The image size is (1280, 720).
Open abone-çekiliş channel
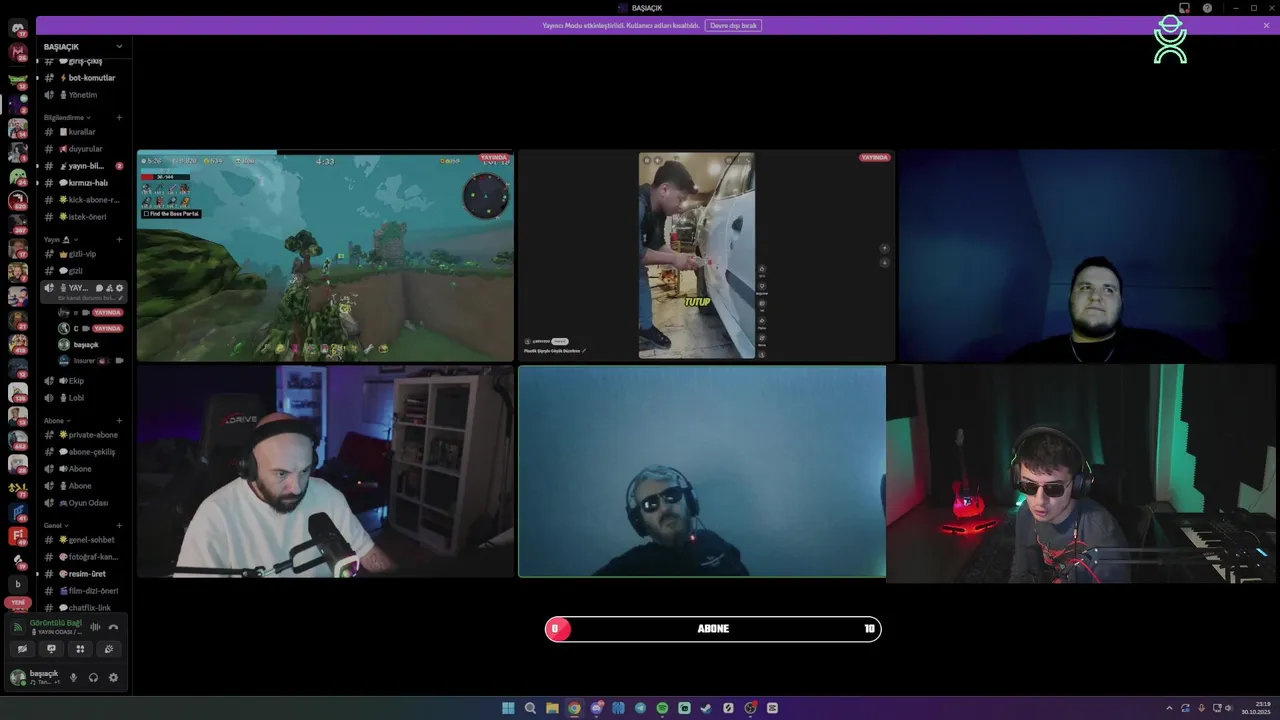(x=83, y=452)
